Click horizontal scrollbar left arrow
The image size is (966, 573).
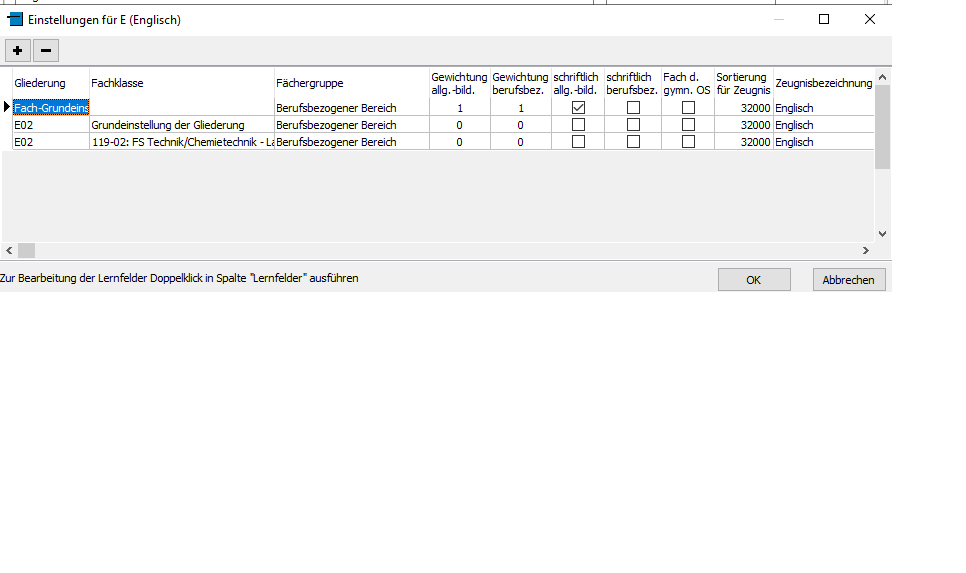click(x=9, y=250)
